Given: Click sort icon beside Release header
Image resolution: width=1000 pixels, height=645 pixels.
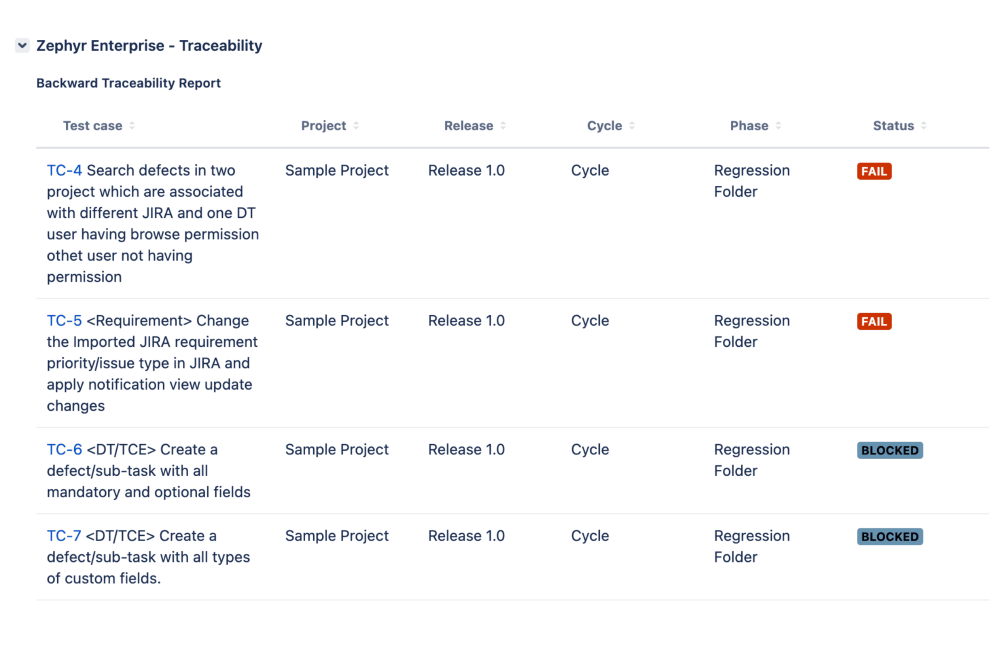Looking at the screenshot, I should pos(503,126).
